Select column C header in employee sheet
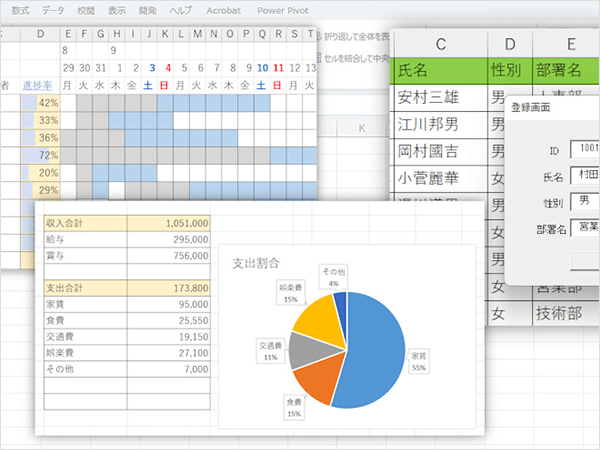600x450 pixels. pos(440,44)
